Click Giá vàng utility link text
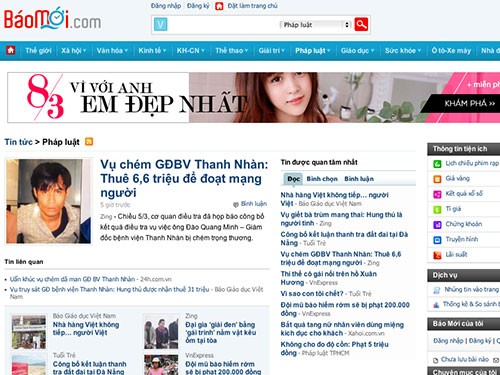 coord(457,178)
